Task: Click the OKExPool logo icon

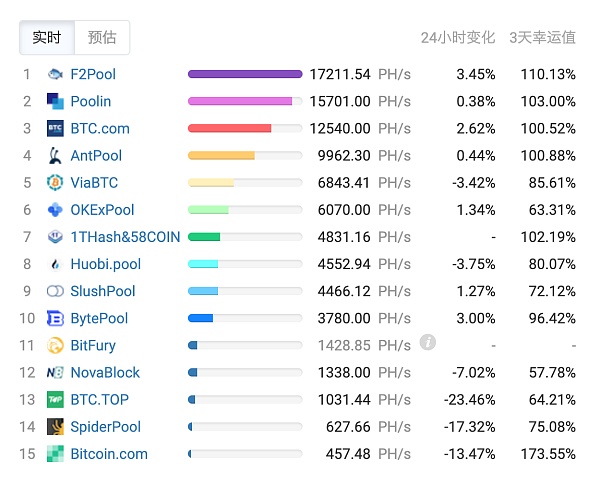Action: pos(55,210)
